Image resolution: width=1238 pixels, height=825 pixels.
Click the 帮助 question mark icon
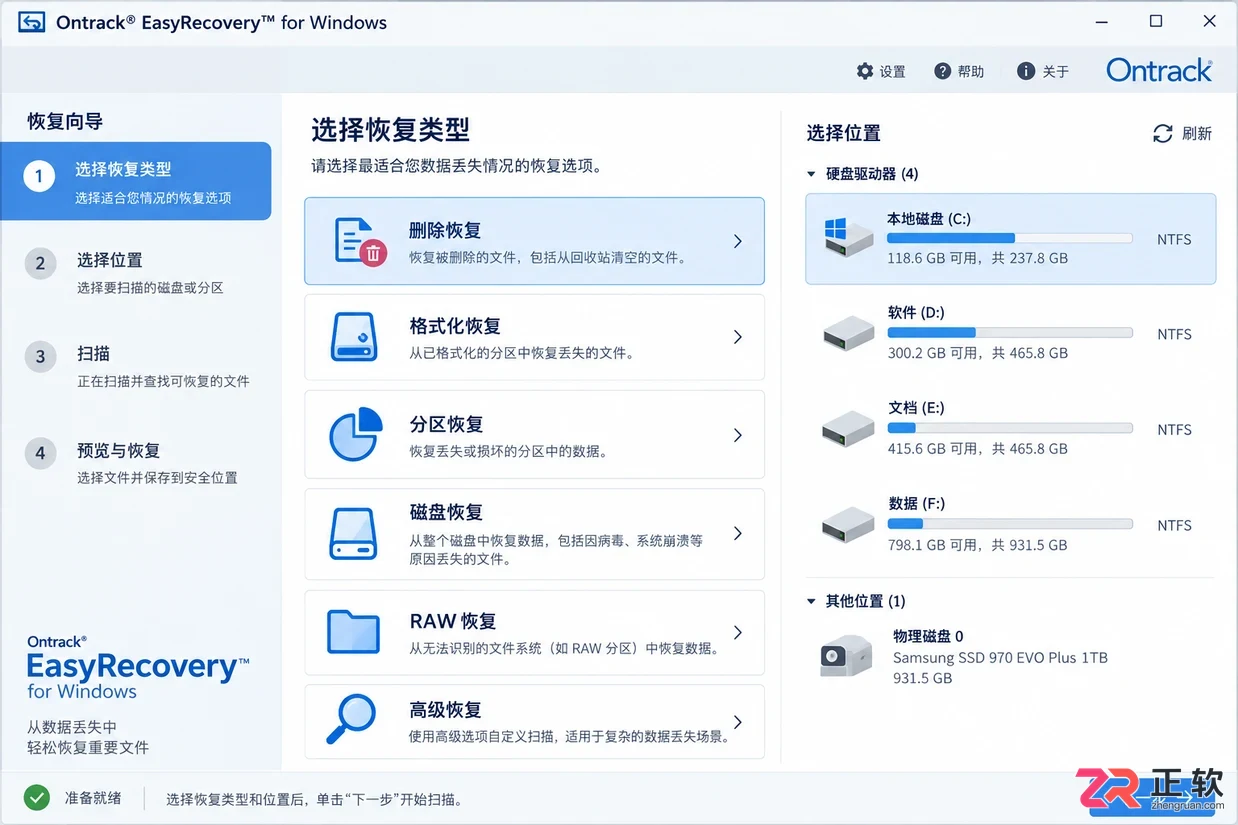942,71
